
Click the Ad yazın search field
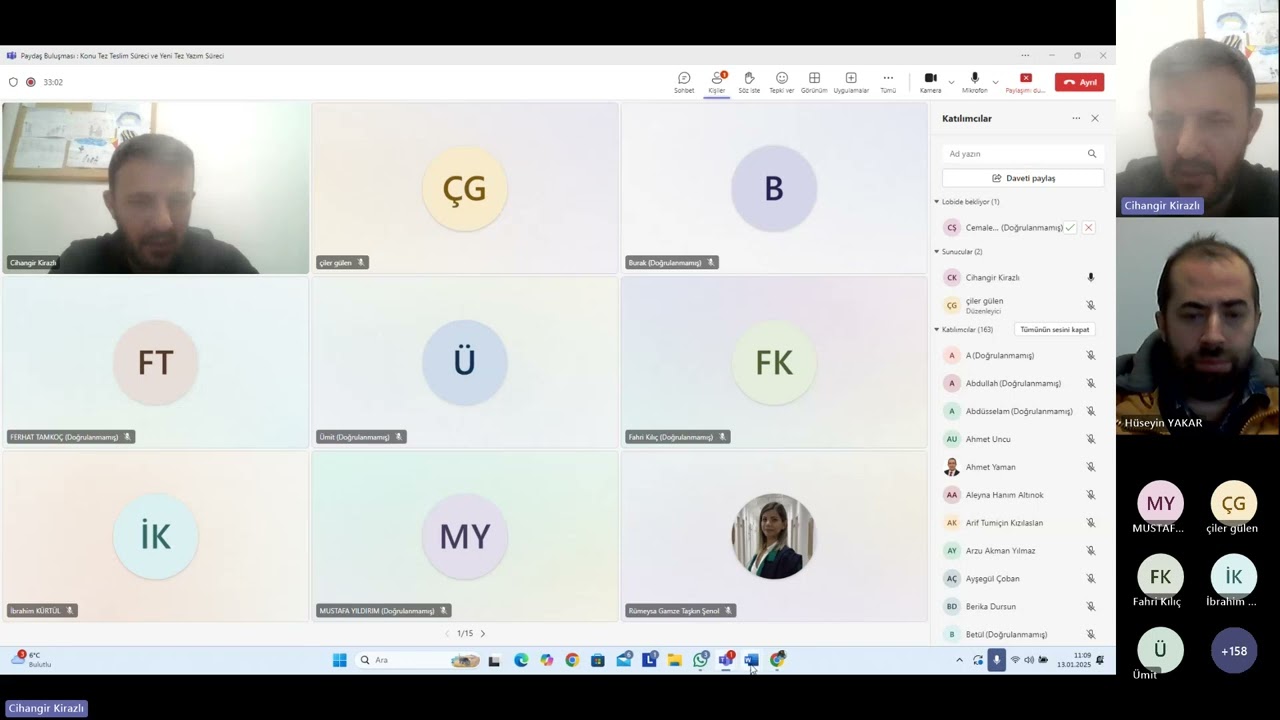[x=1023, y=154]
